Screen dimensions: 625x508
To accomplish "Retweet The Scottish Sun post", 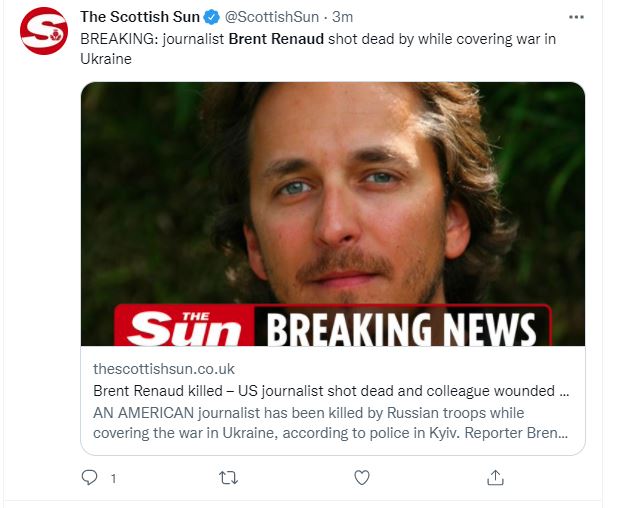I will click(228, 477).
